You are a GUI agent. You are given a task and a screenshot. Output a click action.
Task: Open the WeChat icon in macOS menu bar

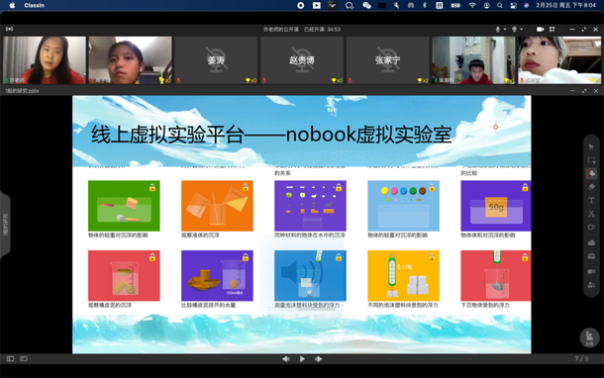(366, 5)
